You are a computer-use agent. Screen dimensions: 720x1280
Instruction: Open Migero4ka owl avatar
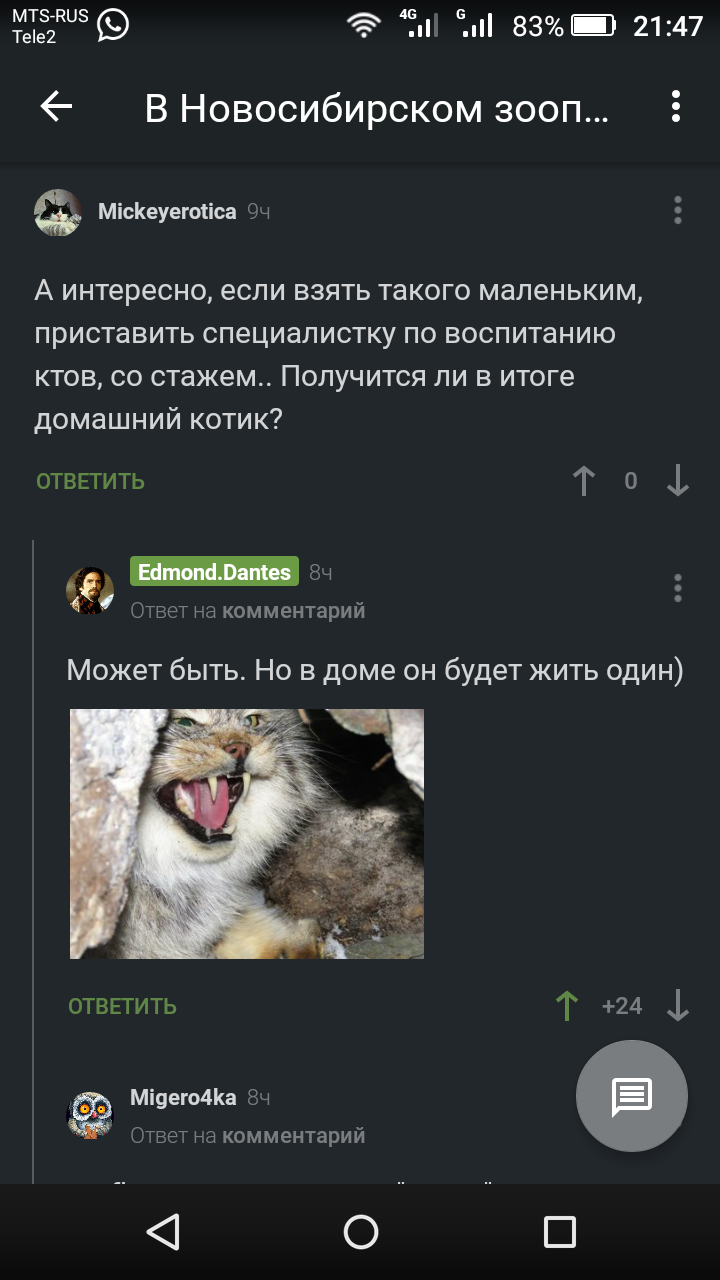point(90,1115)
